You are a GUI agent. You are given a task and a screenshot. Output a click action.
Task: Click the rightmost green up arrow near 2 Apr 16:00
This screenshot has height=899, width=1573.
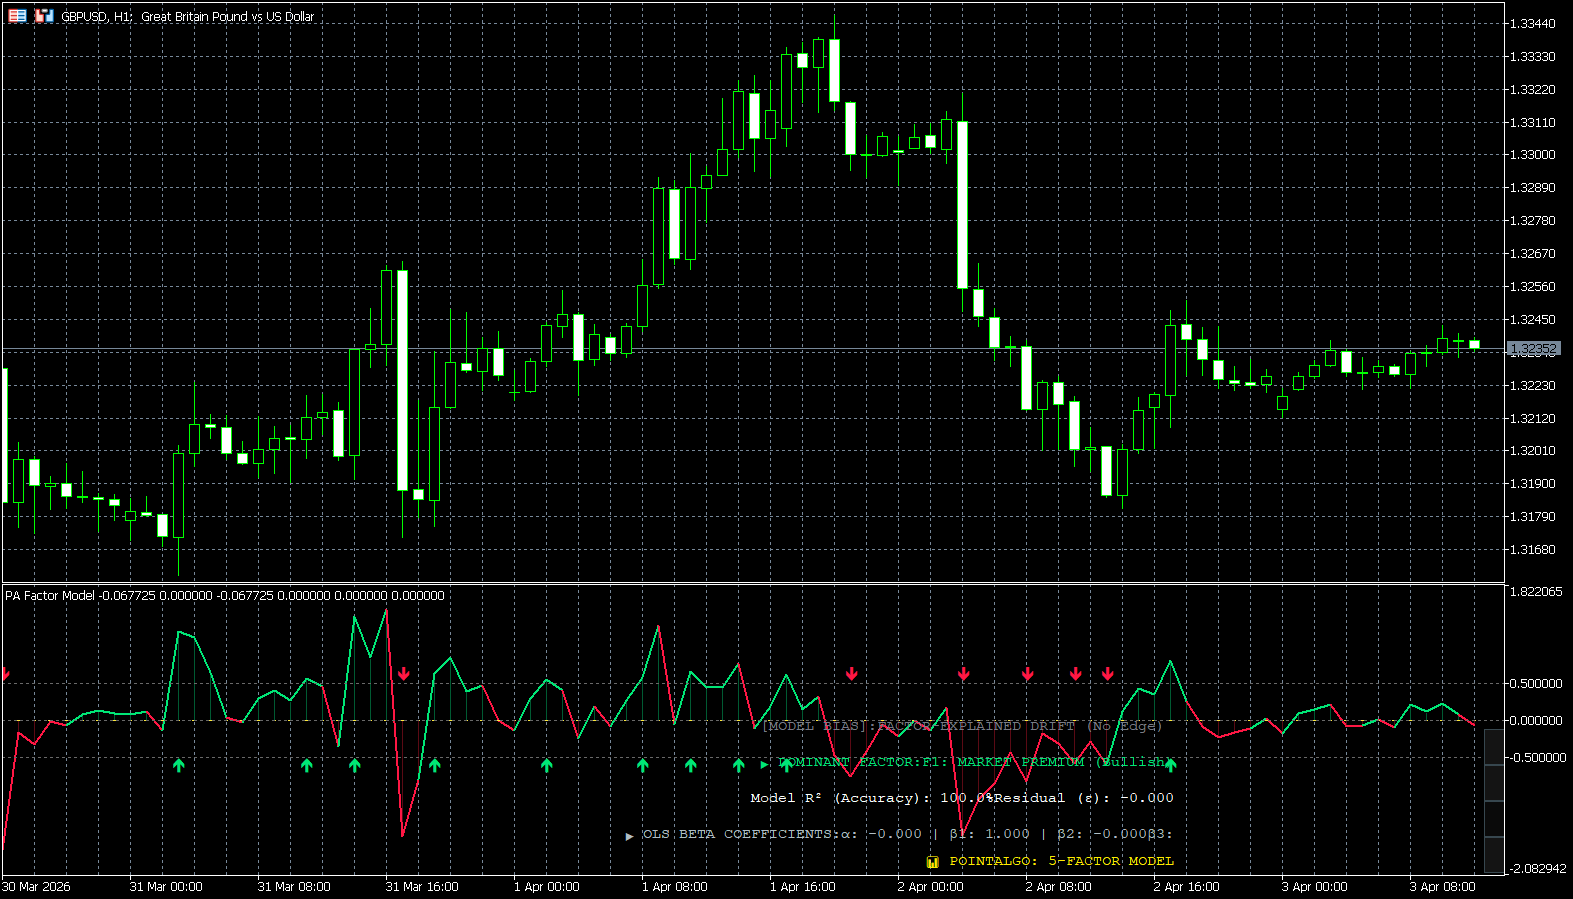1170,765
